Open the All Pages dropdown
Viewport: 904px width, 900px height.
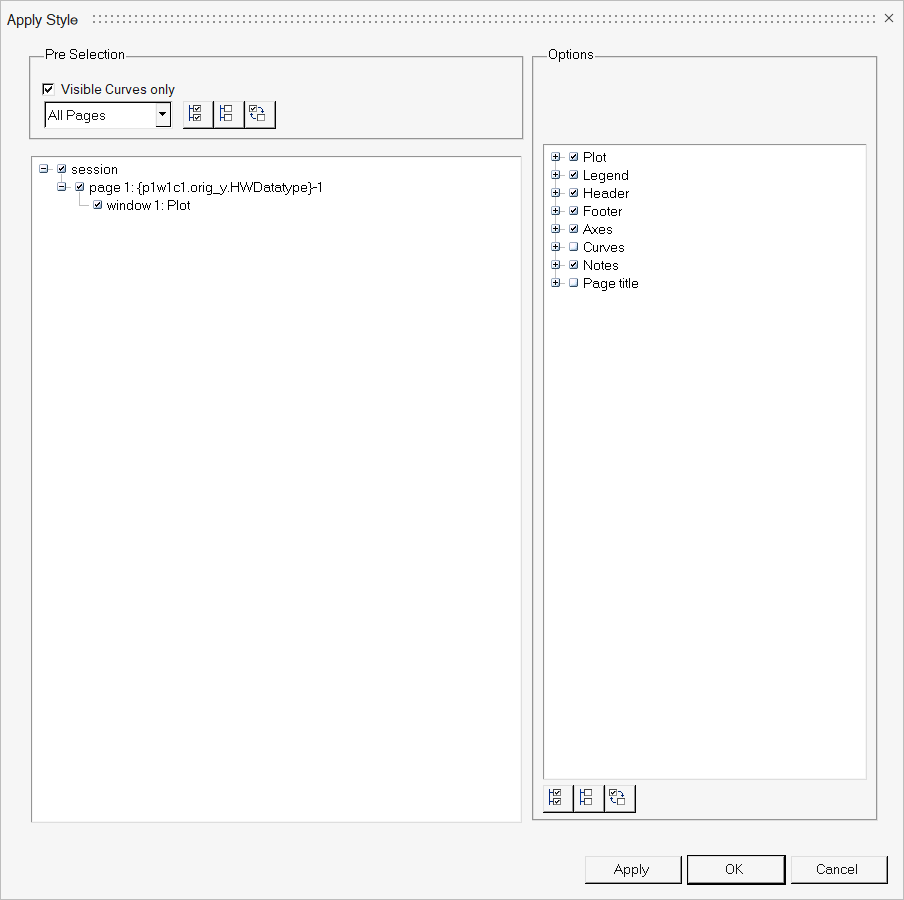click(162, 115)
